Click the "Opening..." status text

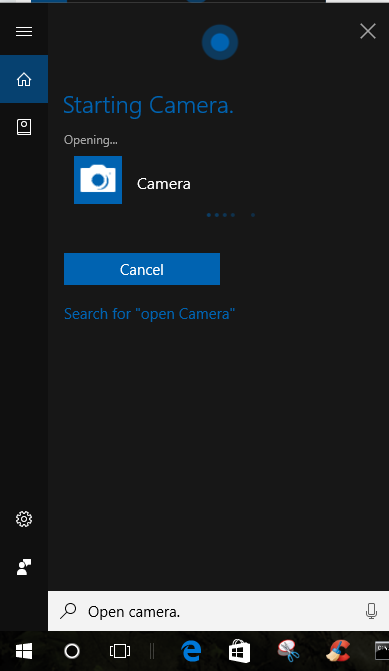pos(91,140)
